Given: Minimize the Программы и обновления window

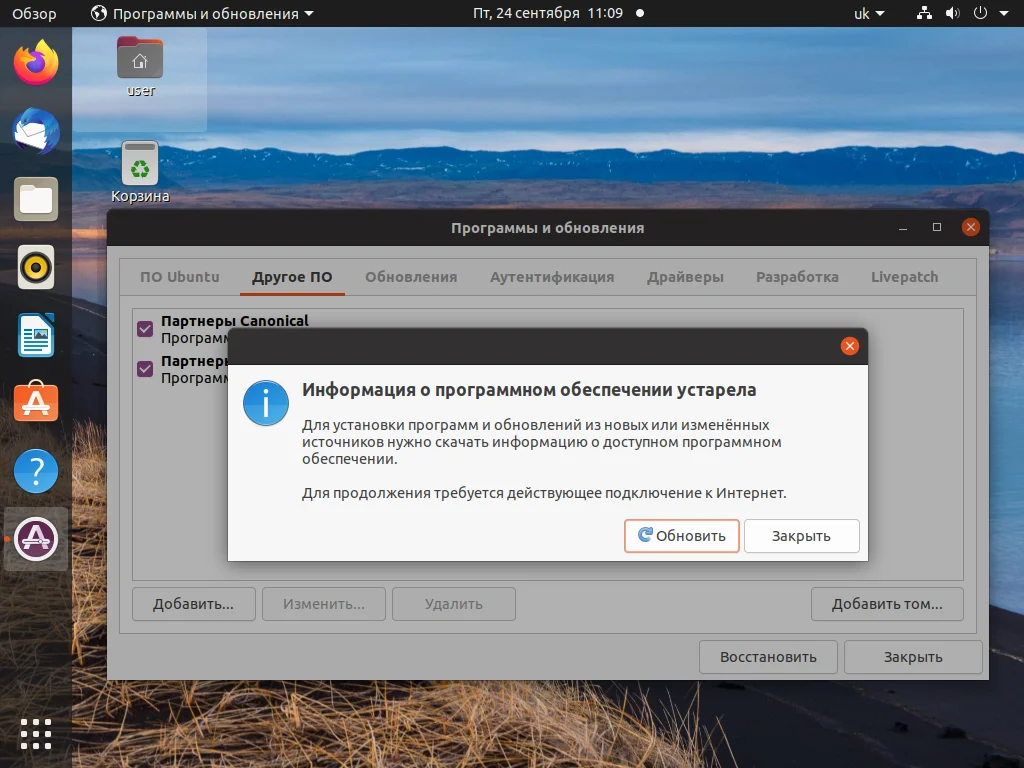Looking at the screenshot, I should (903, 227).
